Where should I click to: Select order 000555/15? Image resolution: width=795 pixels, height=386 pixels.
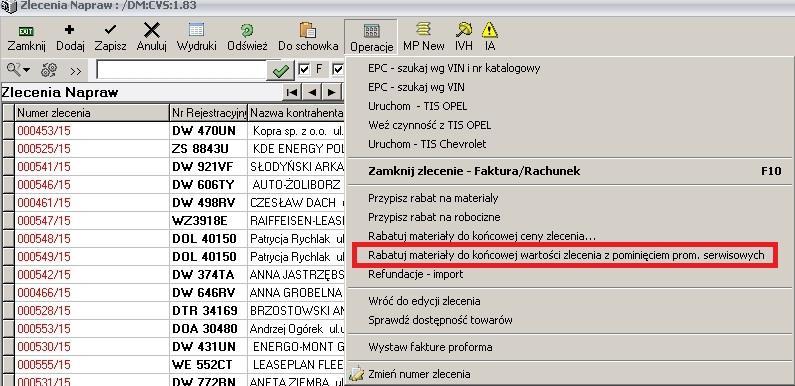coord(44,365)
